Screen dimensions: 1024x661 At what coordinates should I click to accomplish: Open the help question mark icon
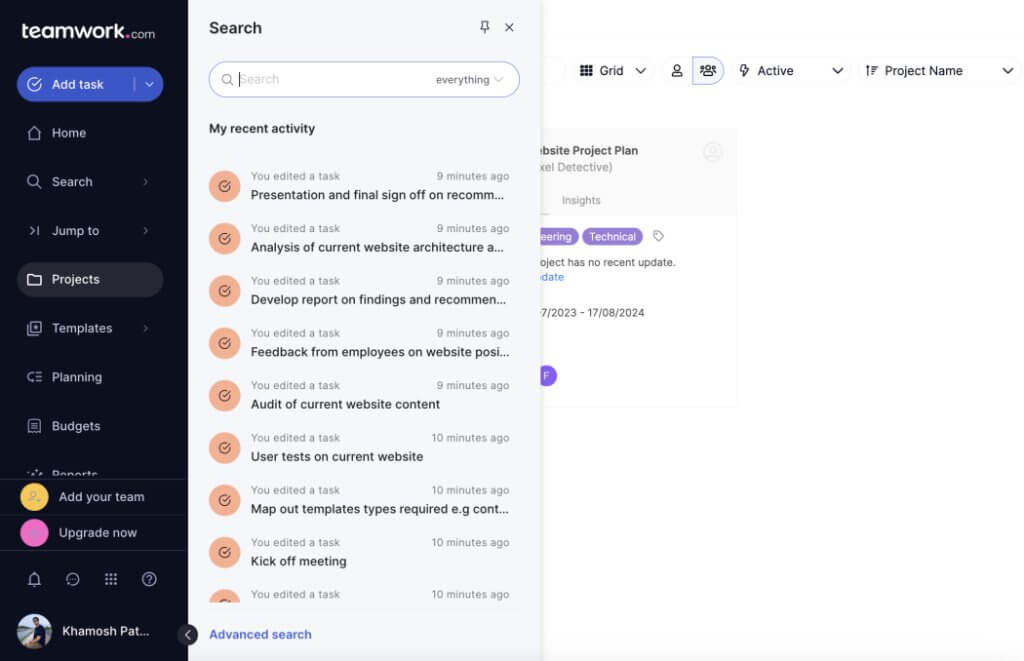click(148, 579)
